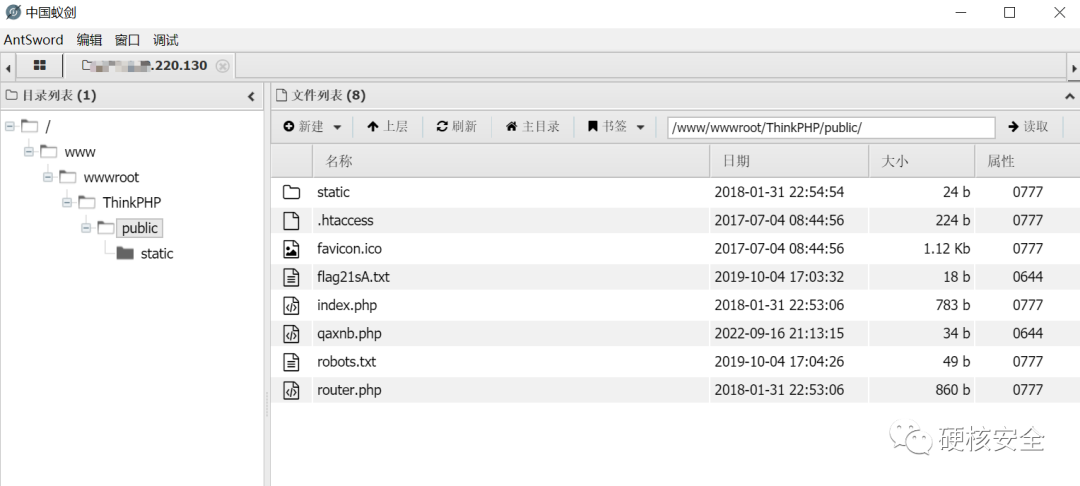Collapse the wwwroot tree node
This screenshot has width=1080, height=486.
tap(48, 177)
